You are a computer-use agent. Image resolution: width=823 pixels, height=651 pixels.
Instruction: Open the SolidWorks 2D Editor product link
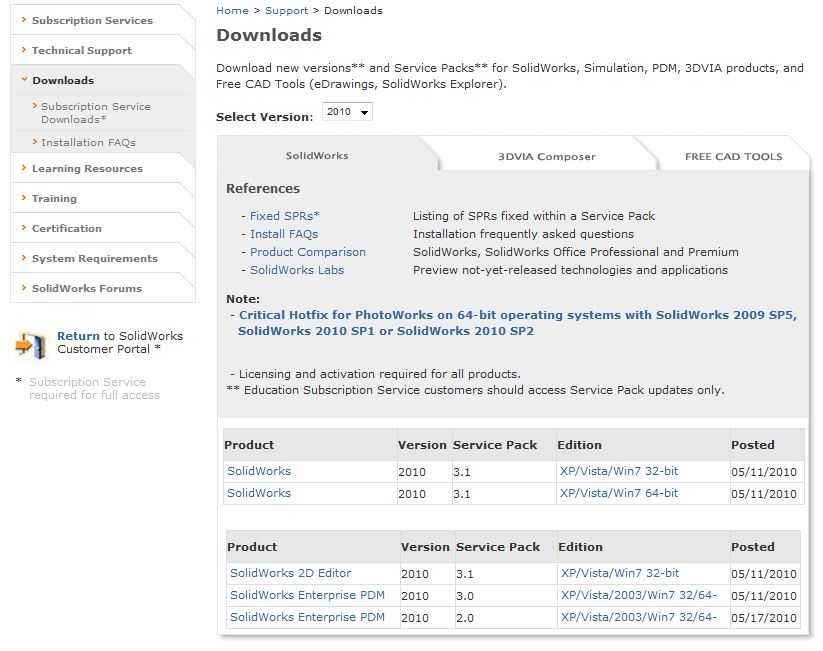point(290,573)
